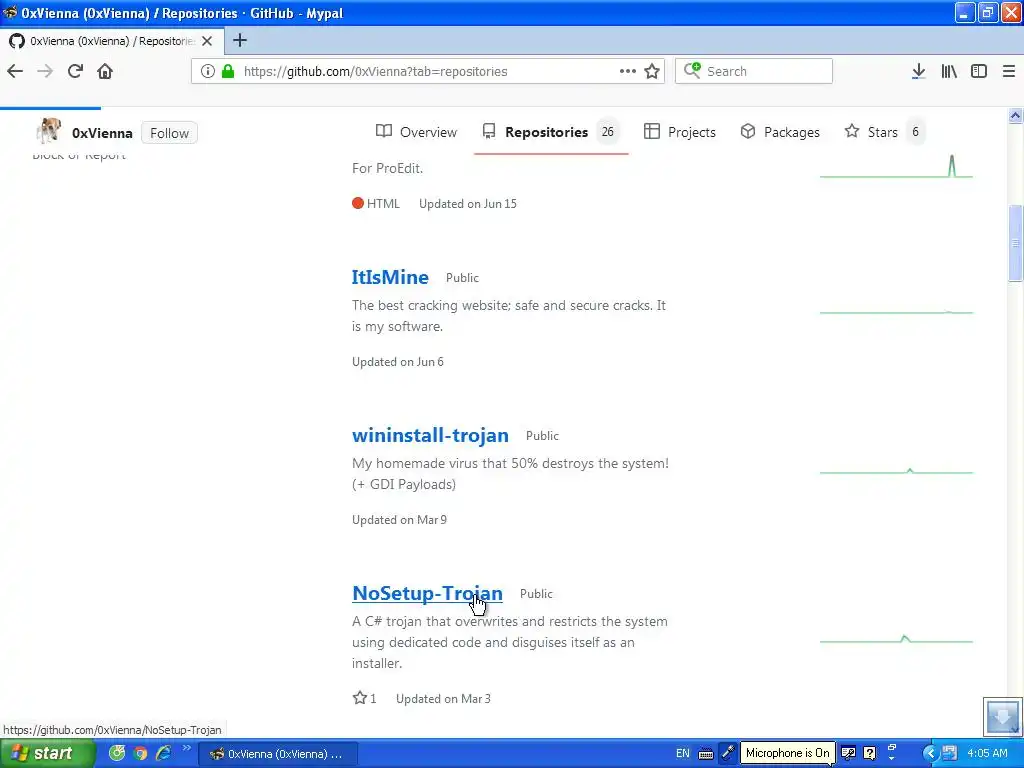Show site information icon in address bar
The height and width of the screenshot is (768, 1024).
pyautogui.click(x=208, y=71)
